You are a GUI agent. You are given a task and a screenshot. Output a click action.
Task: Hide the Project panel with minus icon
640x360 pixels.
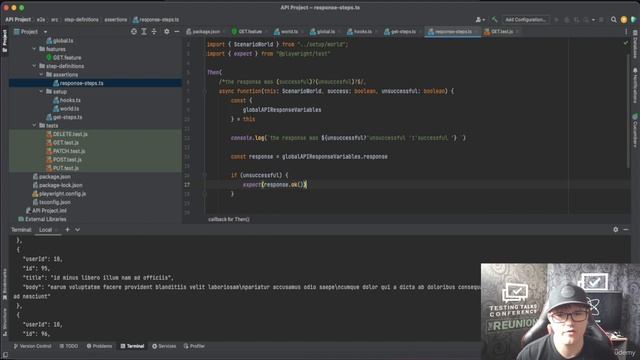tap(177, 31)
